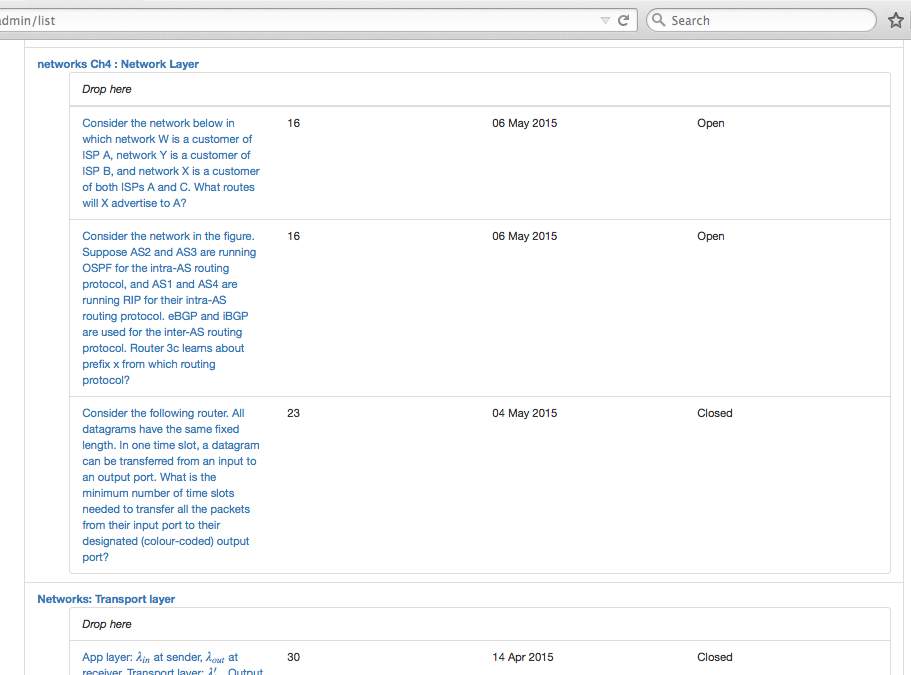Select Open status of OSPF routing question
The height and width of the screenshot is (675, 911).
pyautogui.click(x=711, y=236)
